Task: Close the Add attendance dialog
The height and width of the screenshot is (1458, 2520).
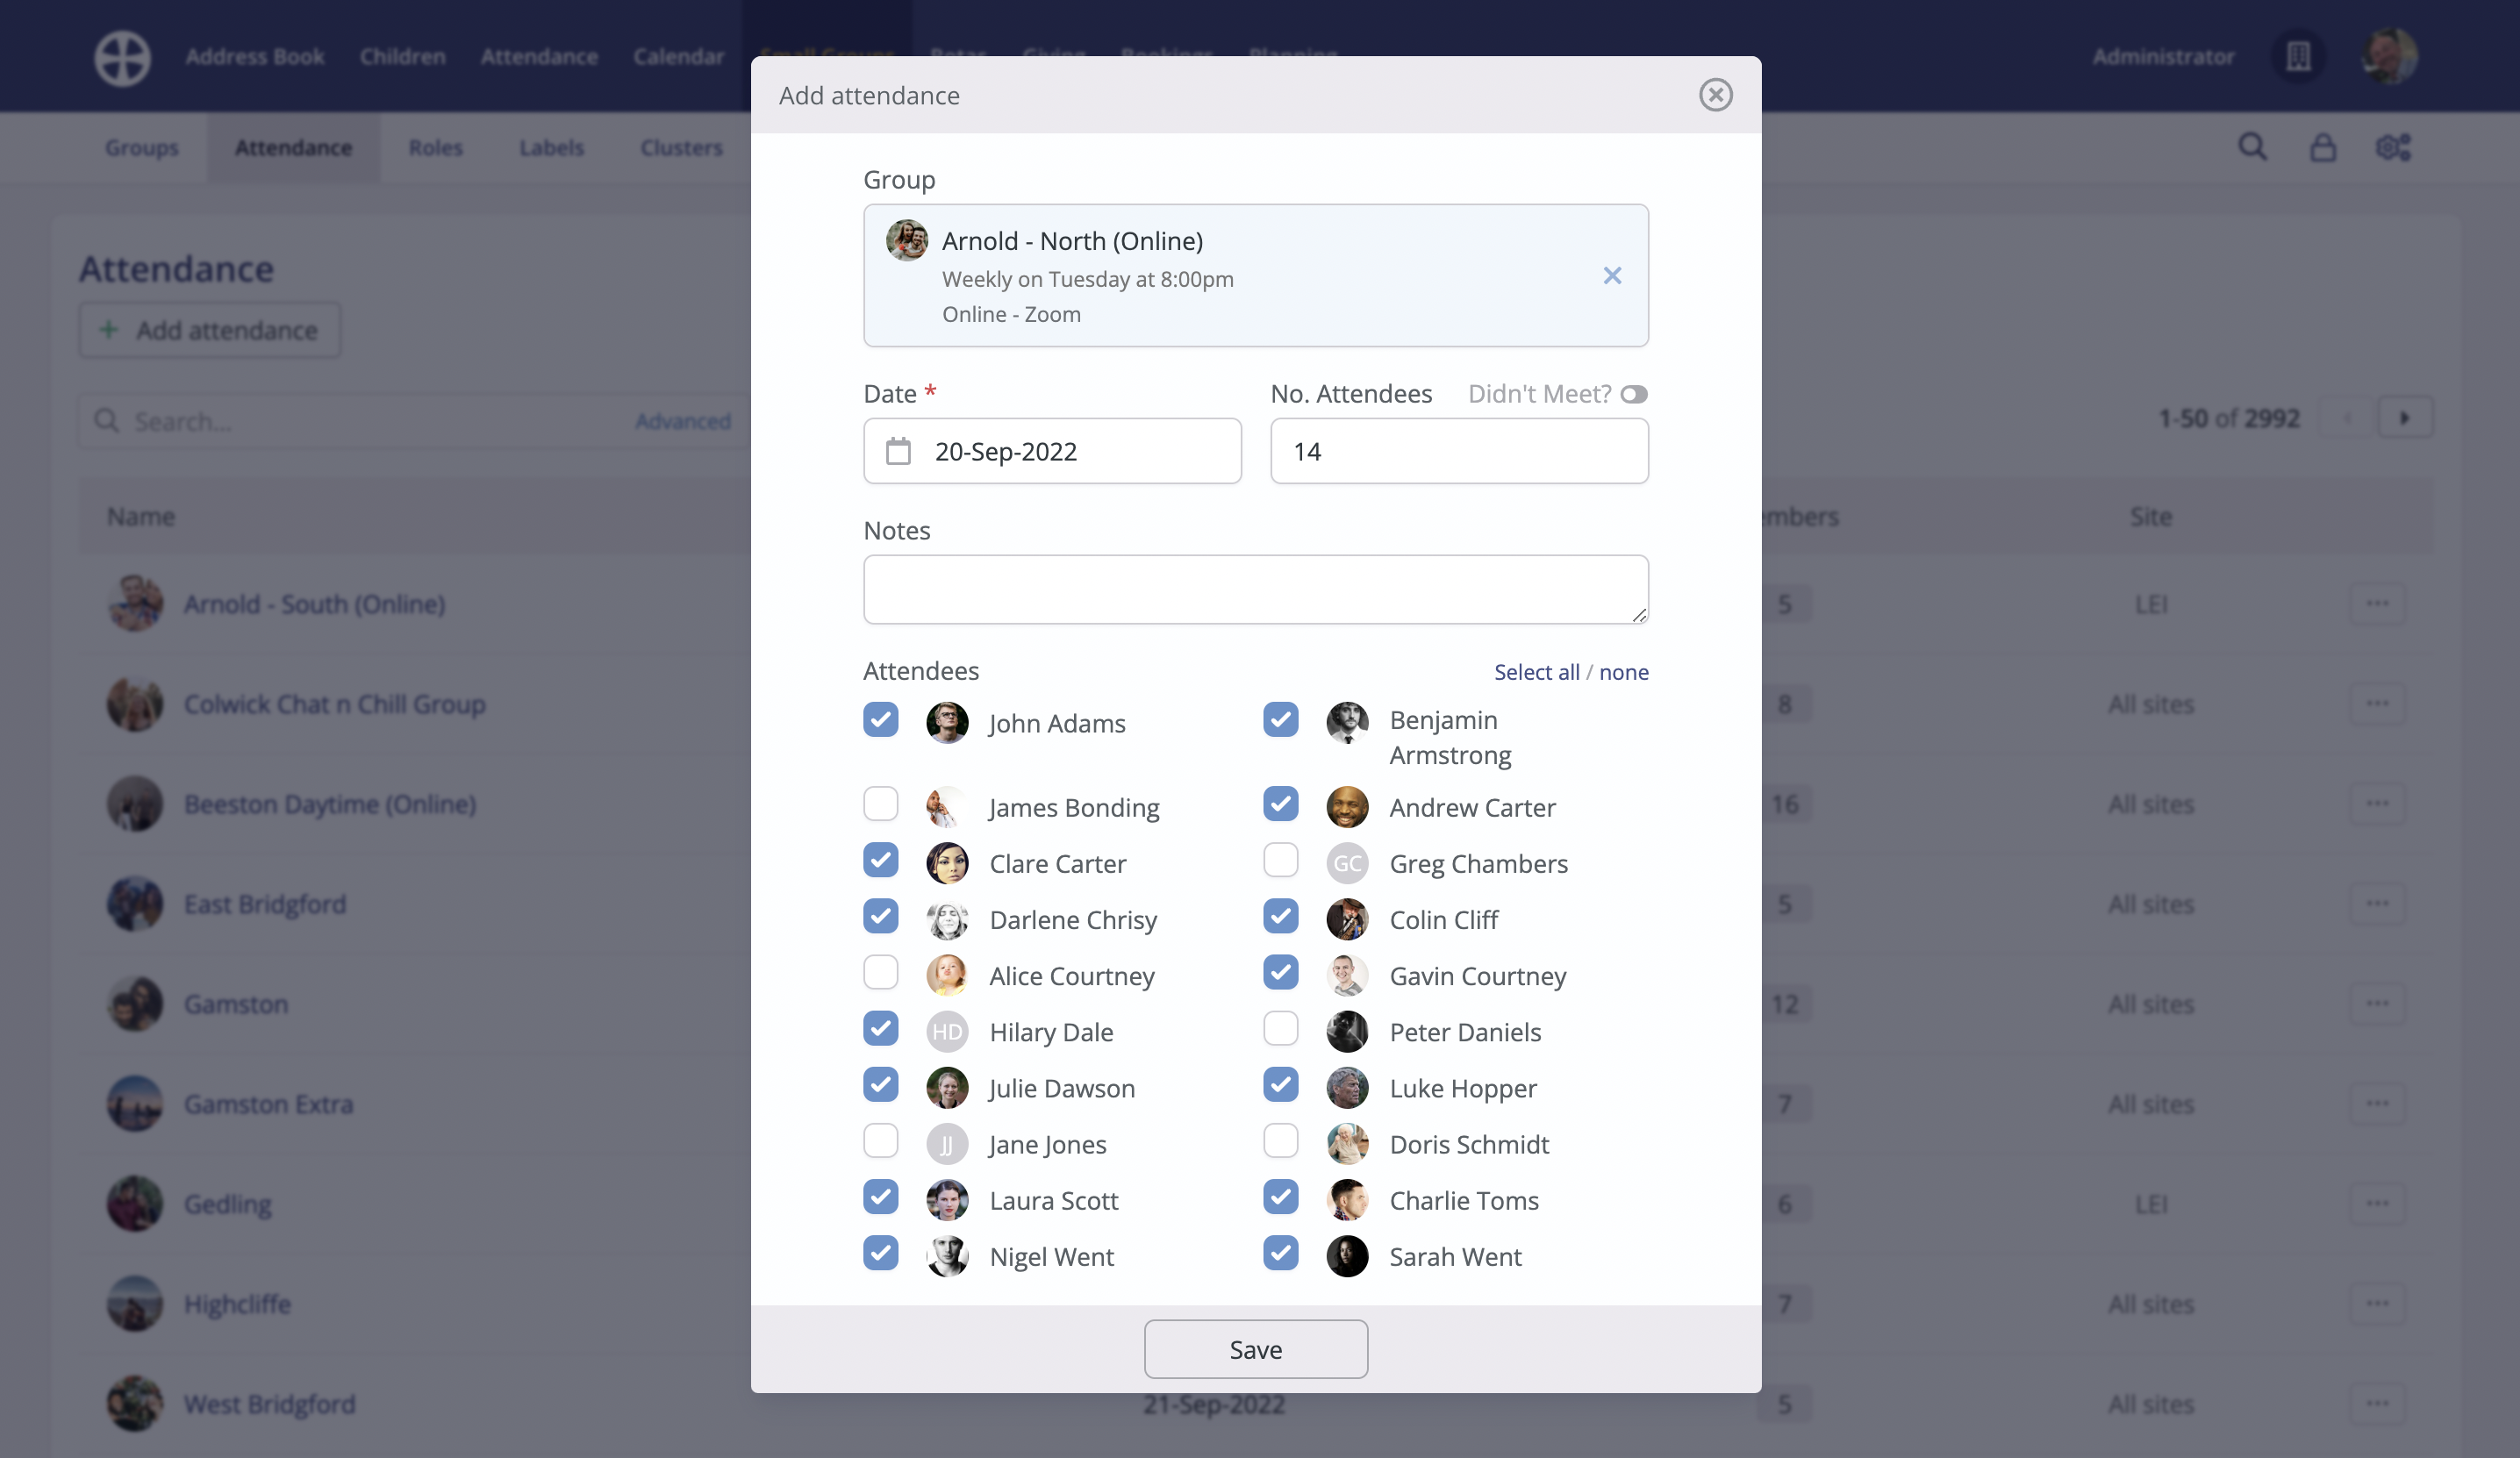Action: click(1715, 95)
